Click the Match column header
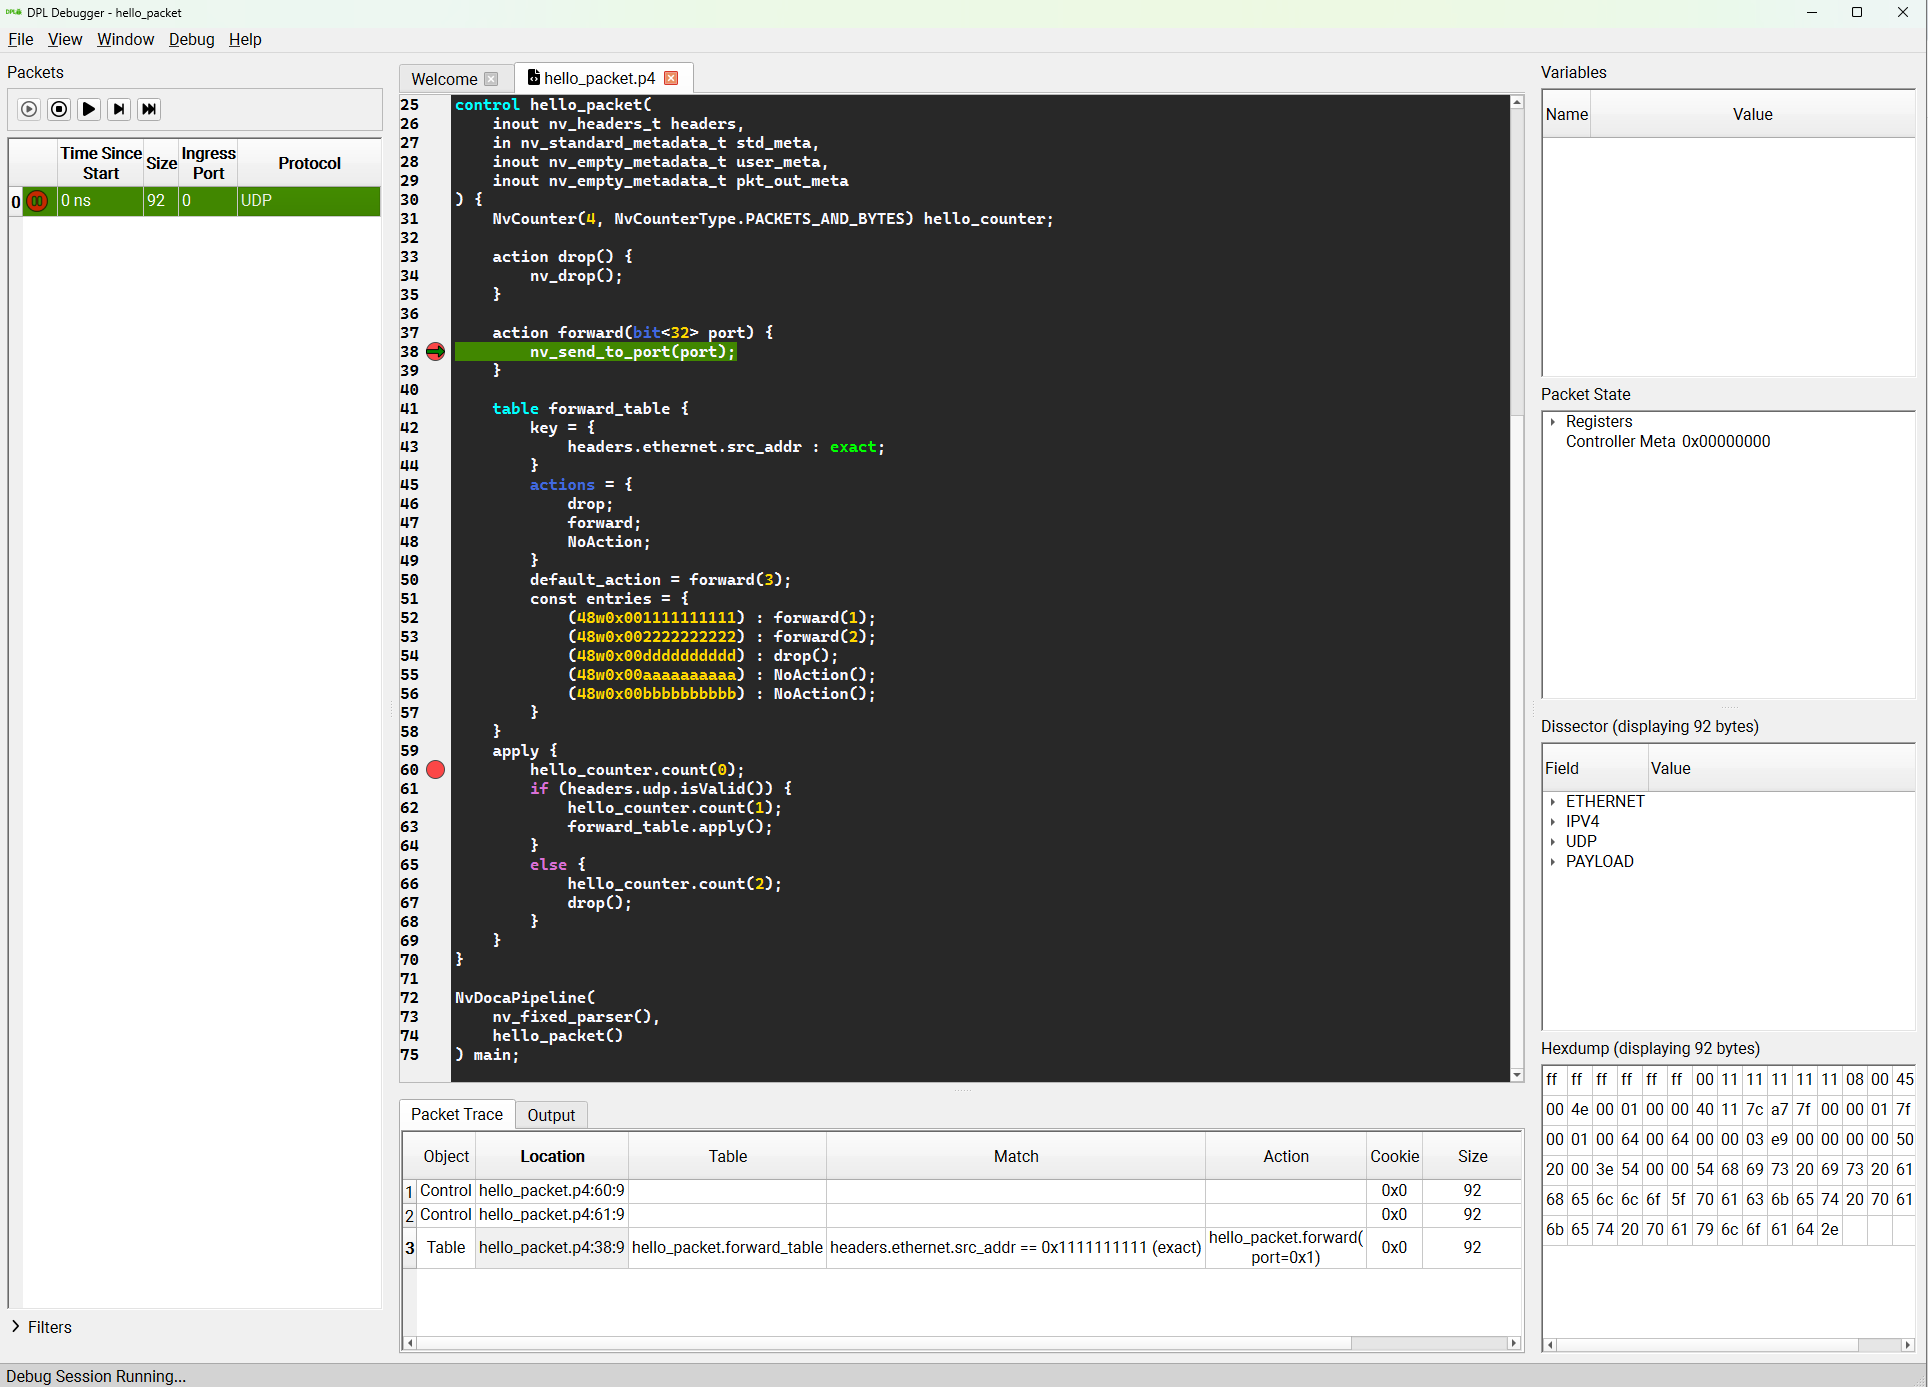This screenshot has width=1928, height=1387. (1016, 1156)
